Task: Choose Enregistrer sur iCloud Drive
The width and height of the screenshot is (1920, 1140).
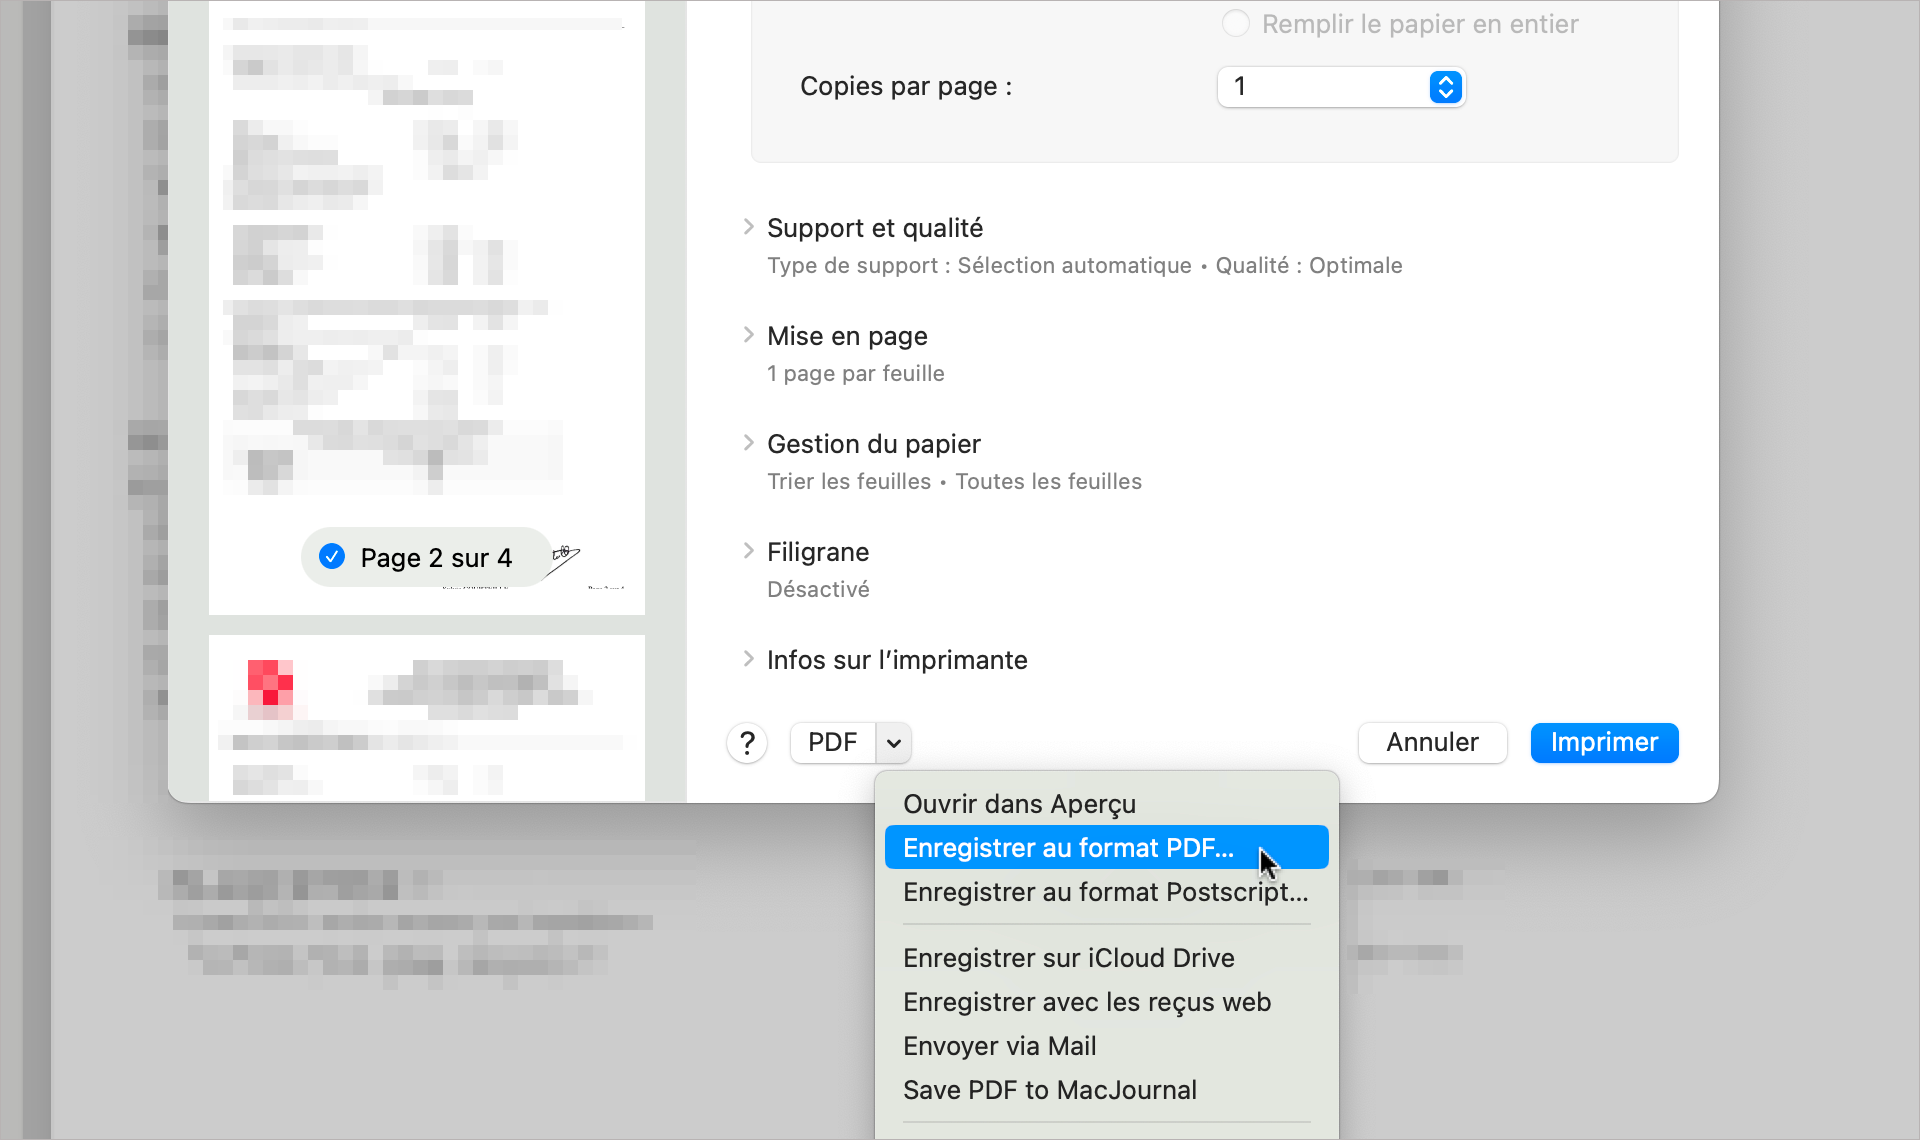Action: 1068,958
